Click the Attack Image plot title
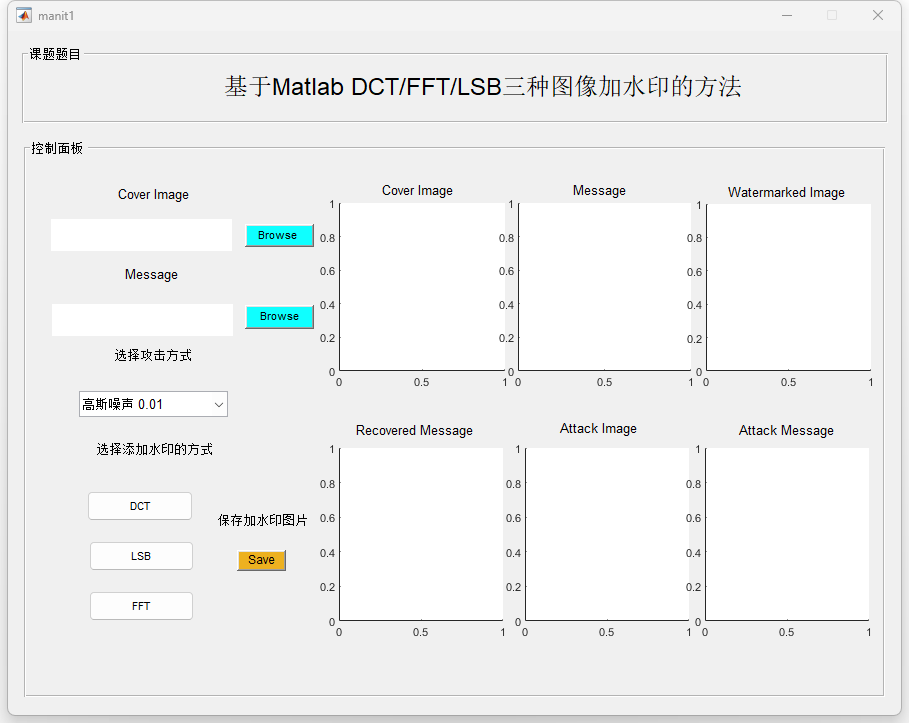Image resolution: width=909 pixels, height=723 pixels. tap(598, 428)
